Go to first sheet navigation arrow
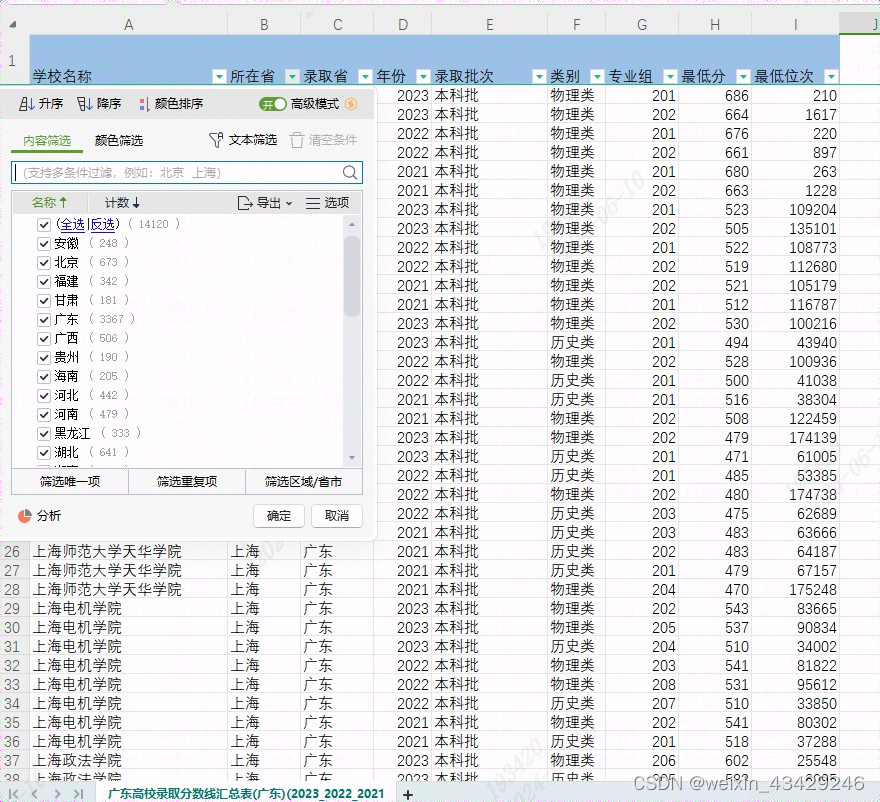Screen dimensions: 880x802 pos(13,794)
